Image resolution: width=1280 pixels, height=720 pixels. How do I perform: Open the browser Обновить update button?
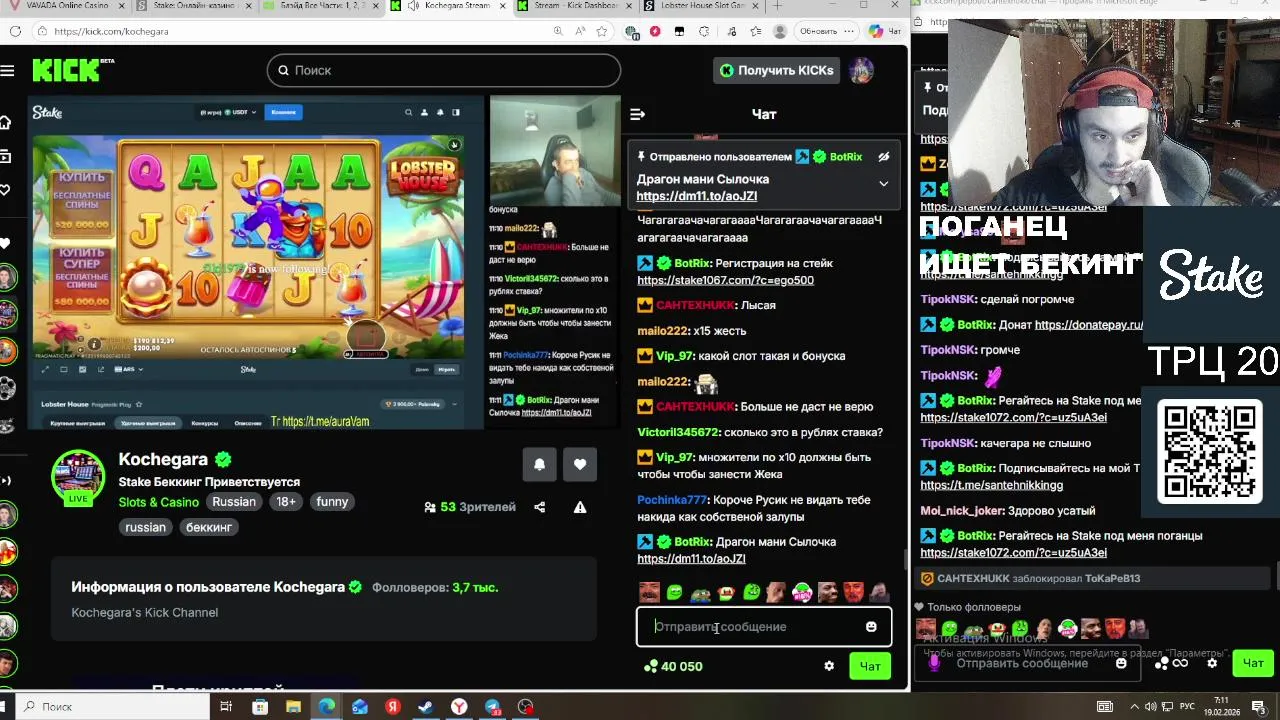pyautogui.click(x=818, y=31)
